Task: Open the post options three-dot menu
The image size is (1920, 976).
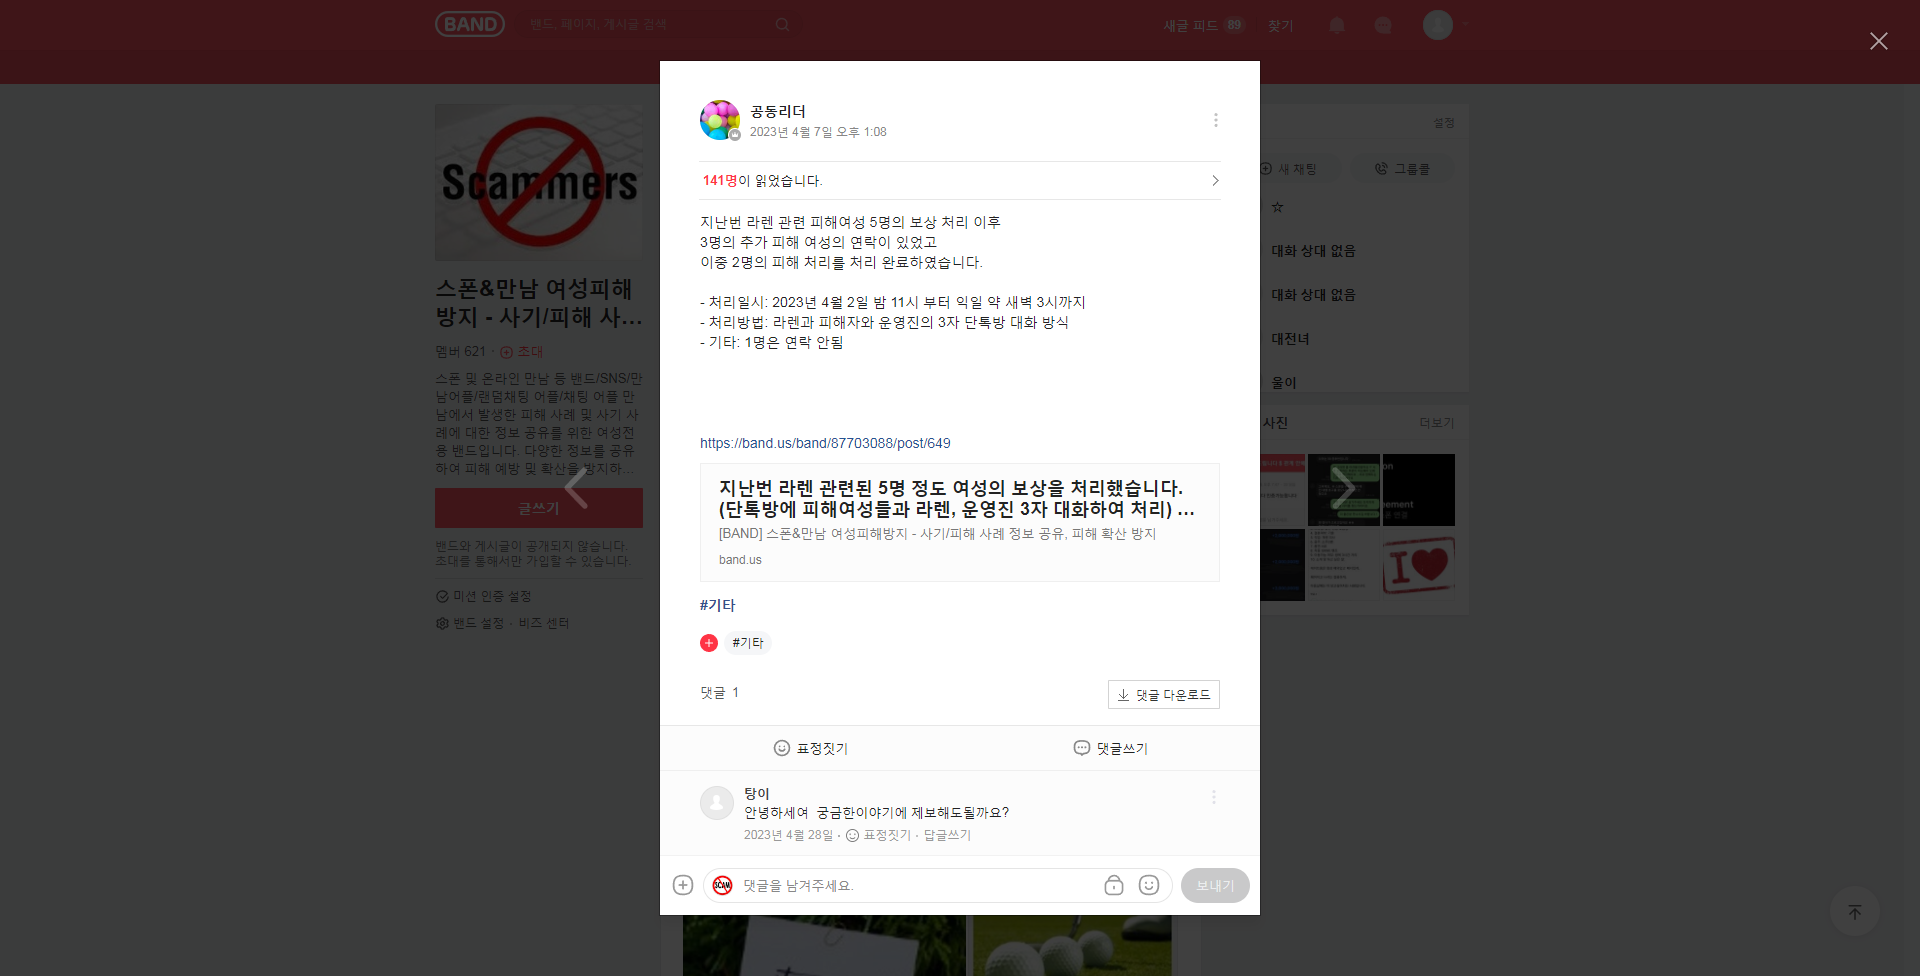Action: (x=1215, y=120)
